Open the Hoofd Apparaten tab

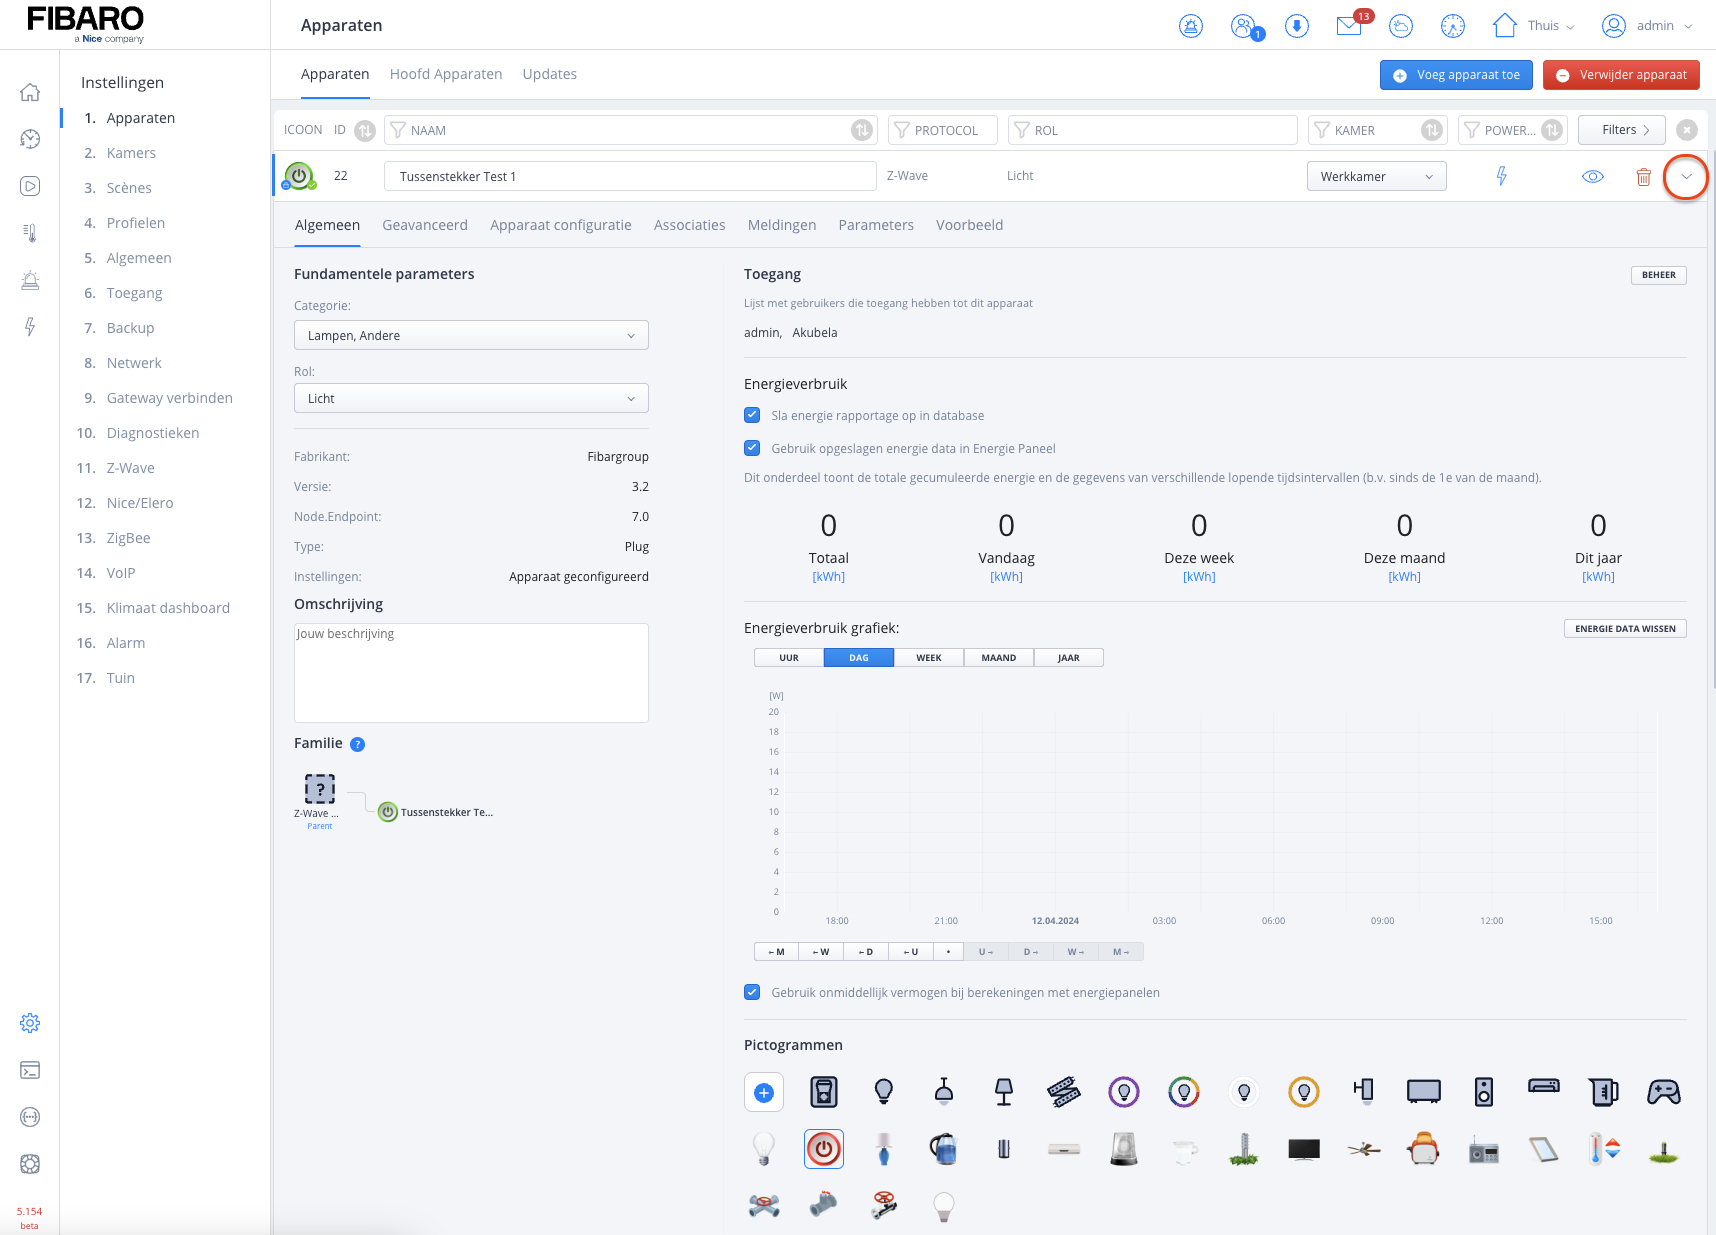(x=446, y=74)
